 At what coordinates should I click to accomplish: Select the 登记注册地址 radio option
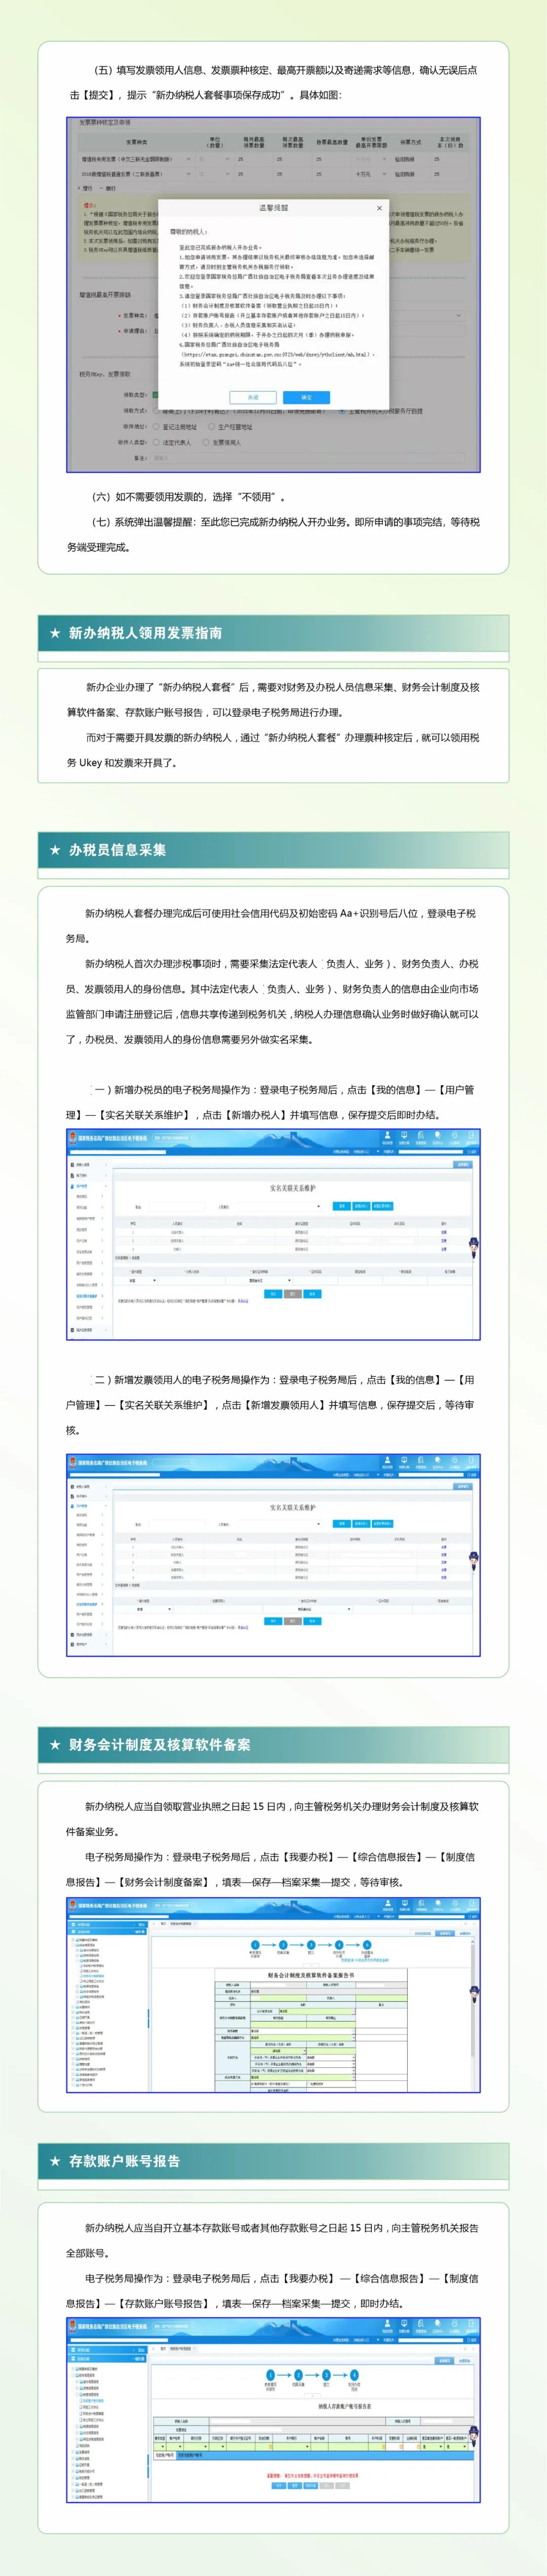click(157, 426)
